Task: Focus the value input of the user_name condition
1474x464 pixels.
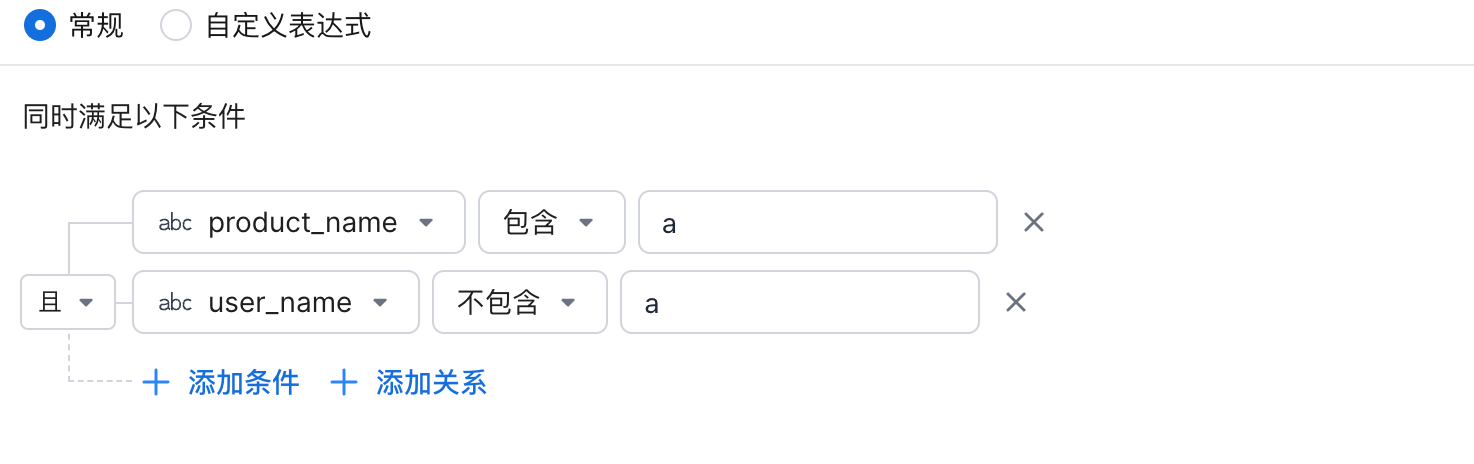Action: (799, 302)
